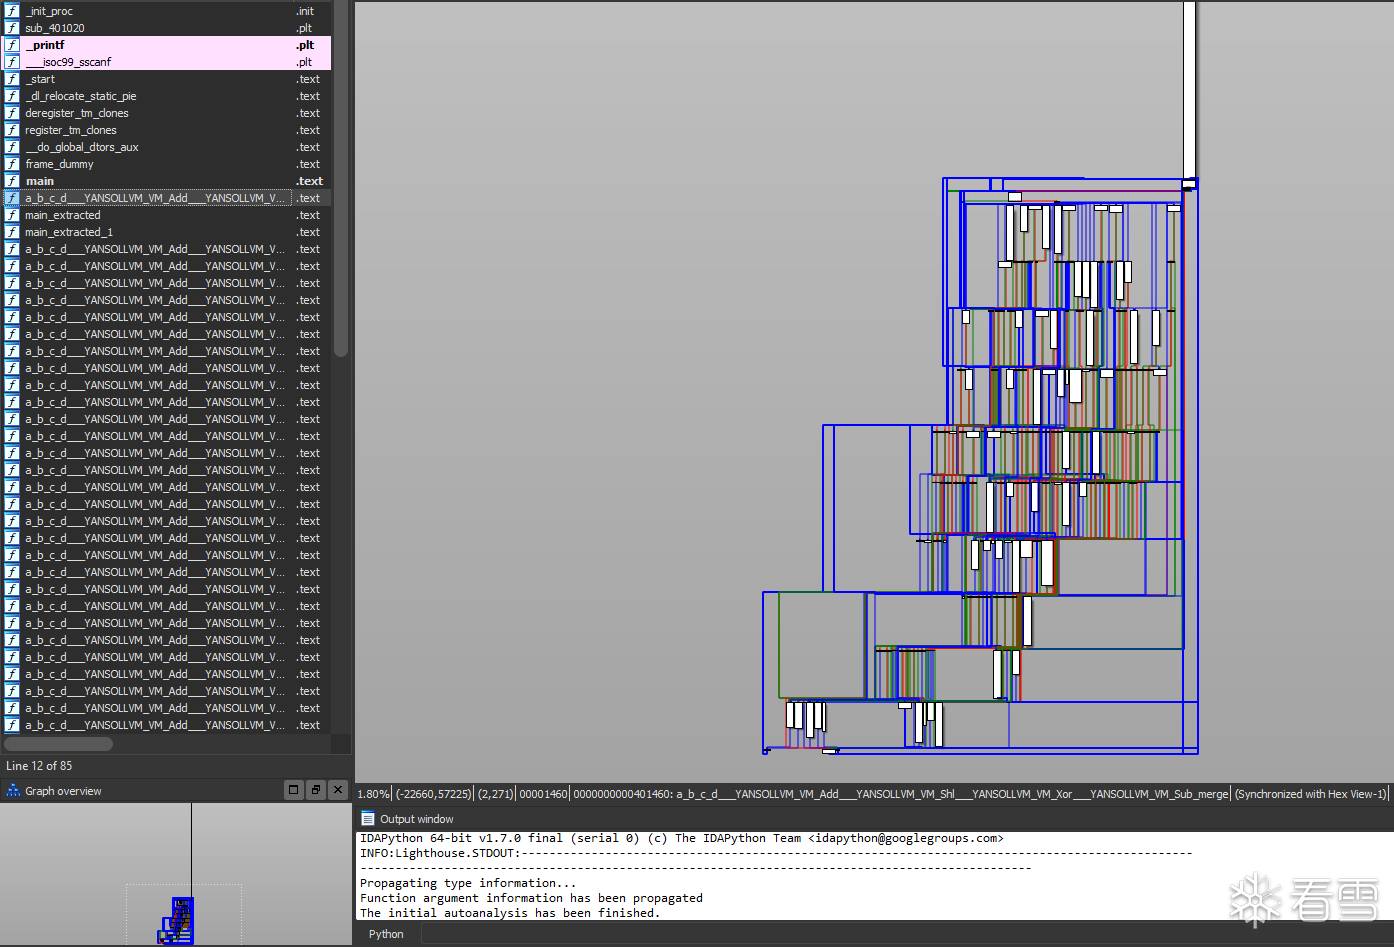
Task: Click the function icon next to _printf
Action: tap(12, 45)
